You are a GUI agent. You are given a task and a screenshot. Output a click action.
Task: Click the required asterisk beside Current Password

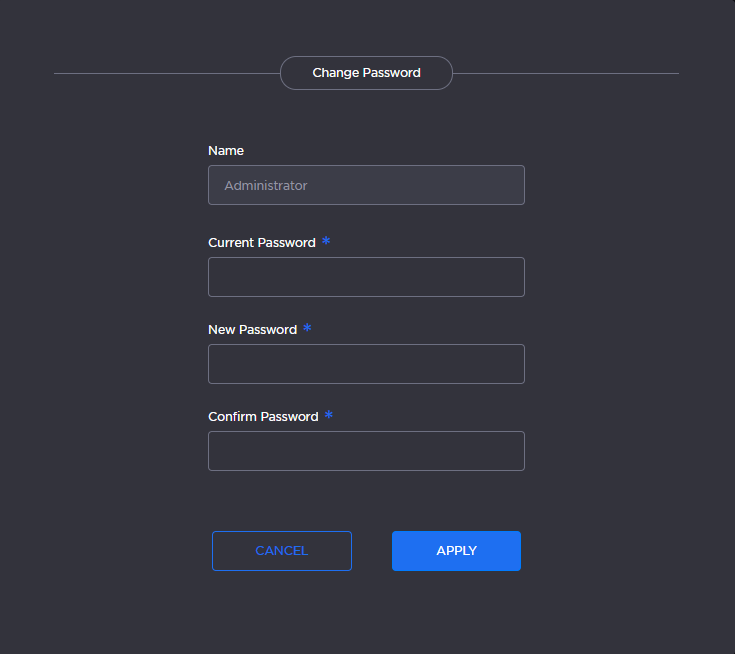(326, 242)
